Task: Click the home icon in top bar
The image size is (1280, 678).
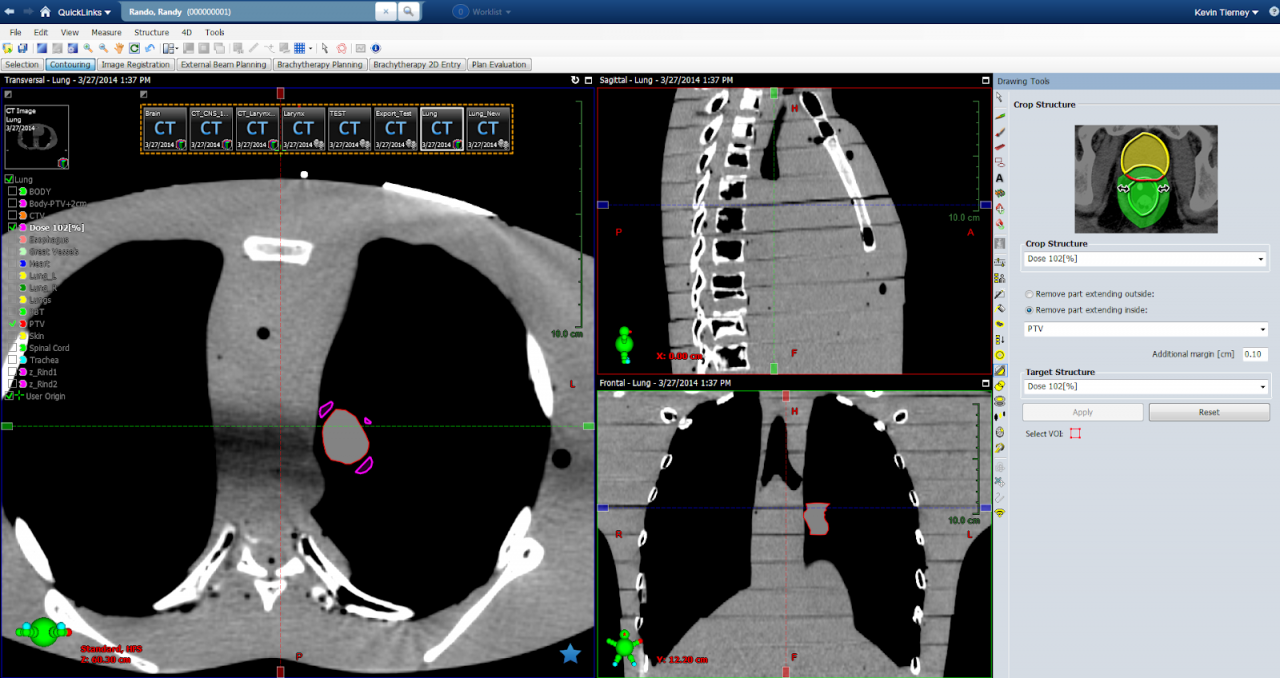Action: 45,12
